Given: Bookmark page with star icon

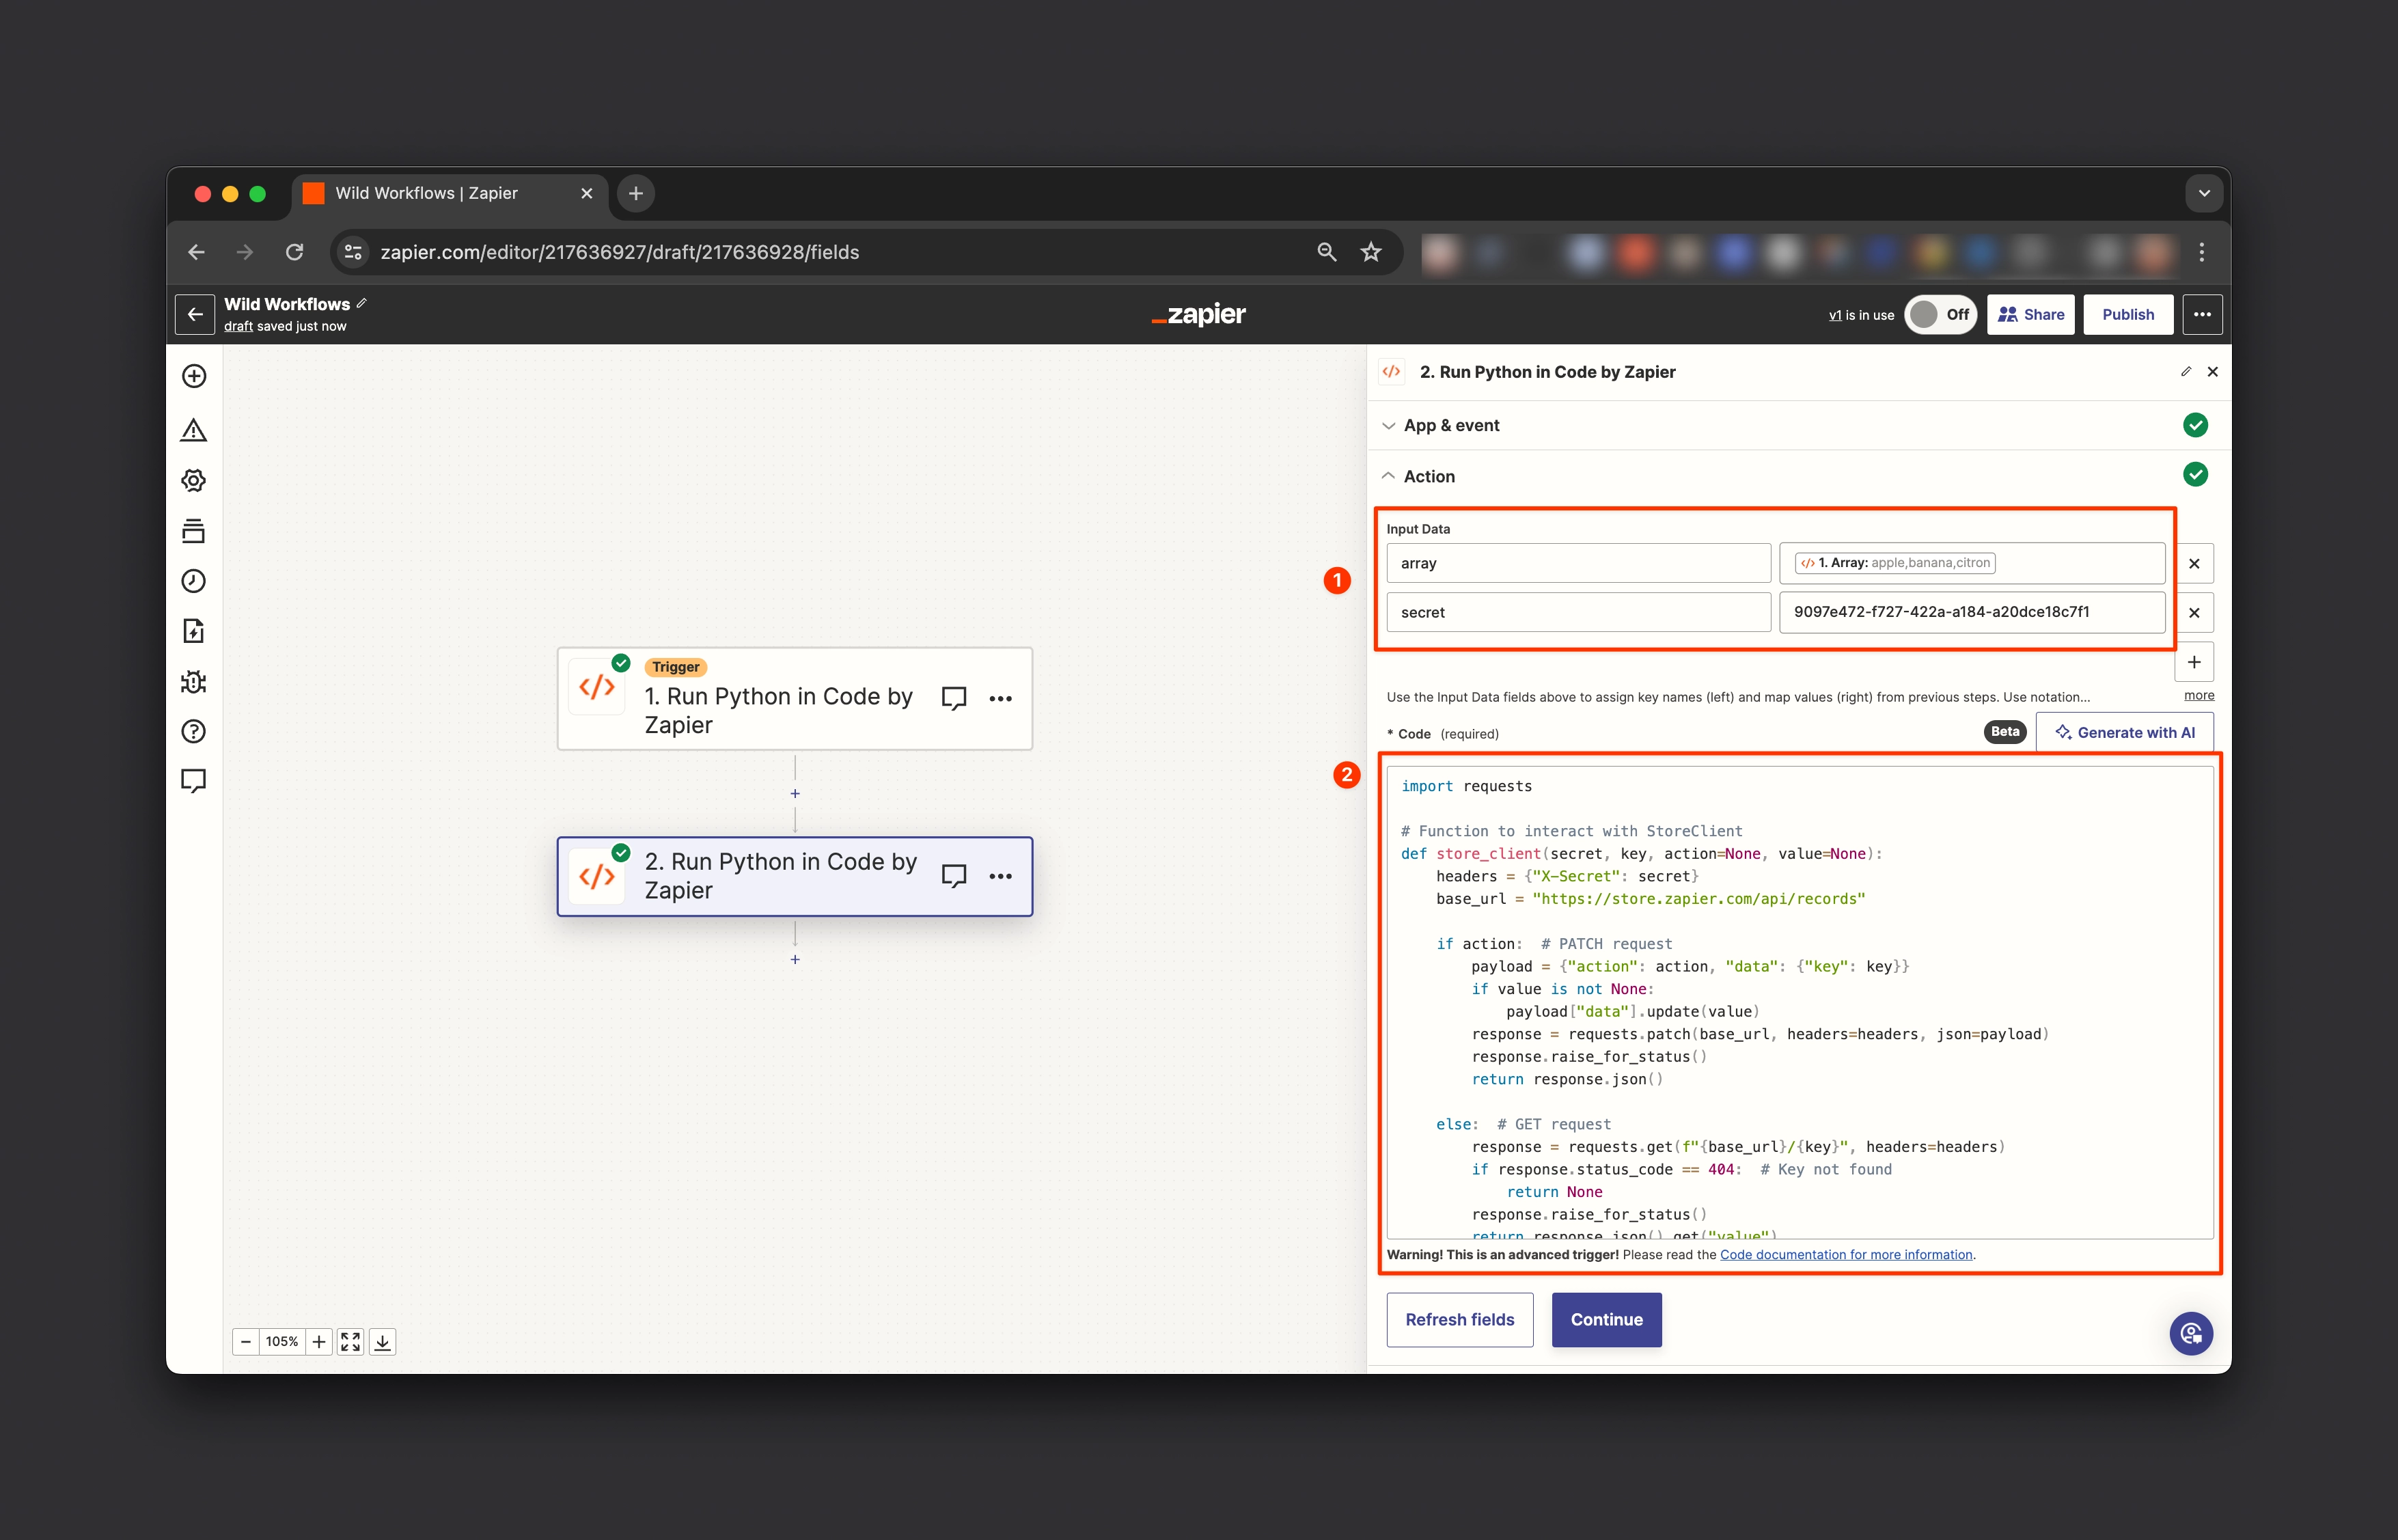Looking at the screenshot, I should [1371, 252].
